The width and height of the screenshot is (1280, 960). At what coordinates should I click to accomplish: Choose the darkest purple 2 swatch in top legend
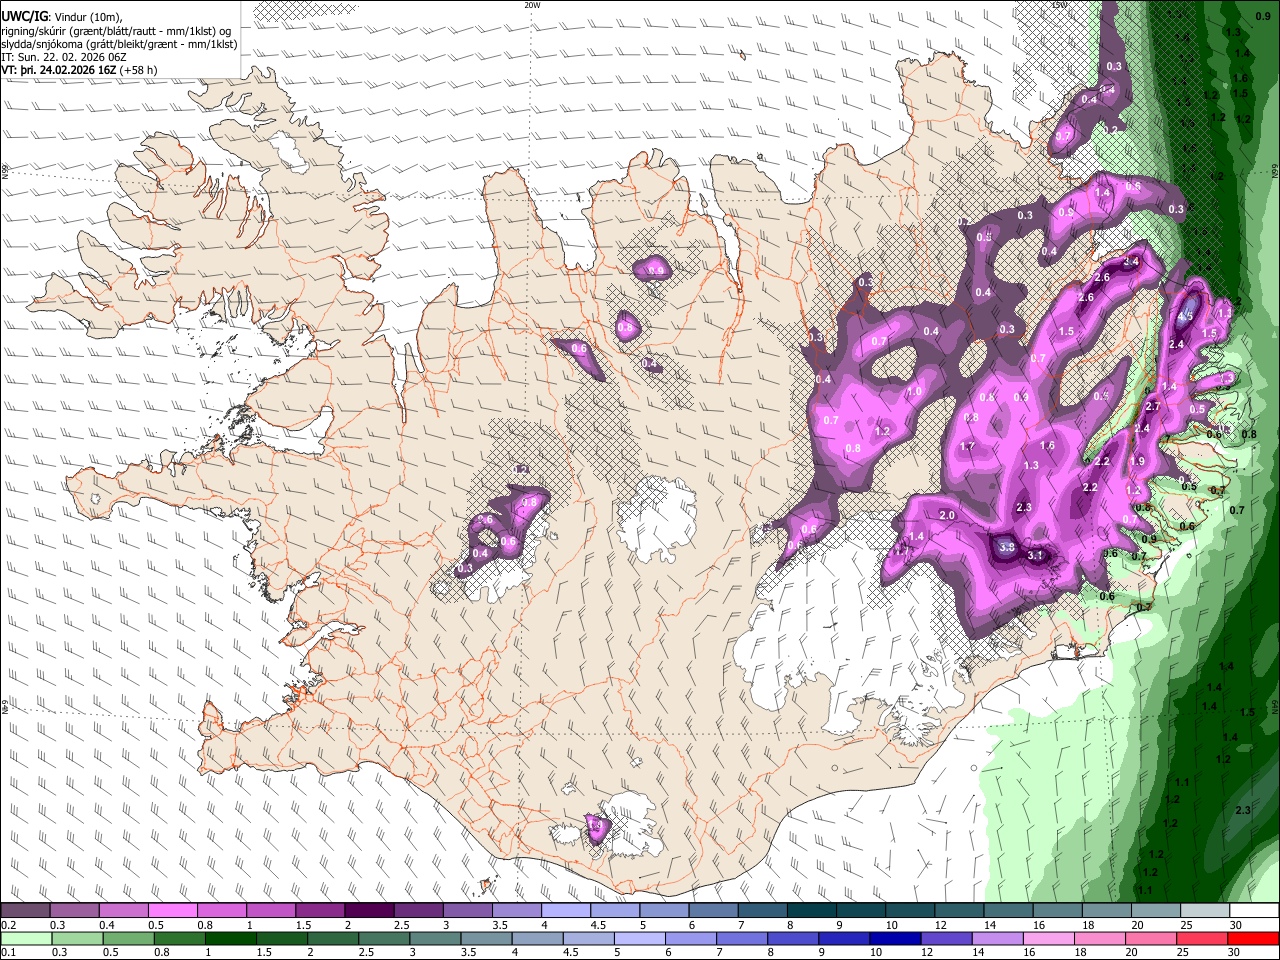tap(369, 911)
